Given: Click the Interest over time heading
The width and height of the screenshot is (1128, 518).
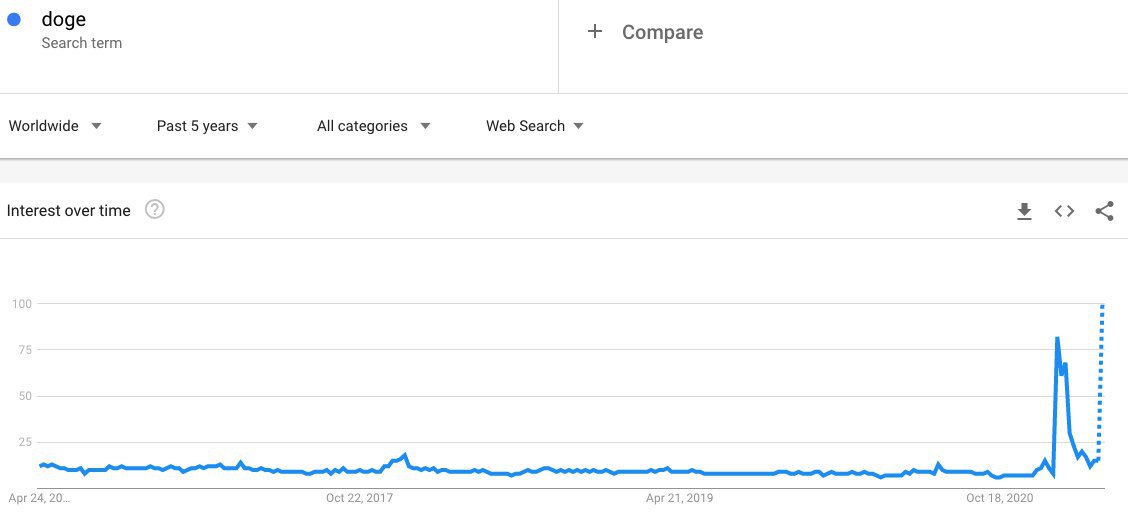Looking at the screenshot, I should (68, 211).
